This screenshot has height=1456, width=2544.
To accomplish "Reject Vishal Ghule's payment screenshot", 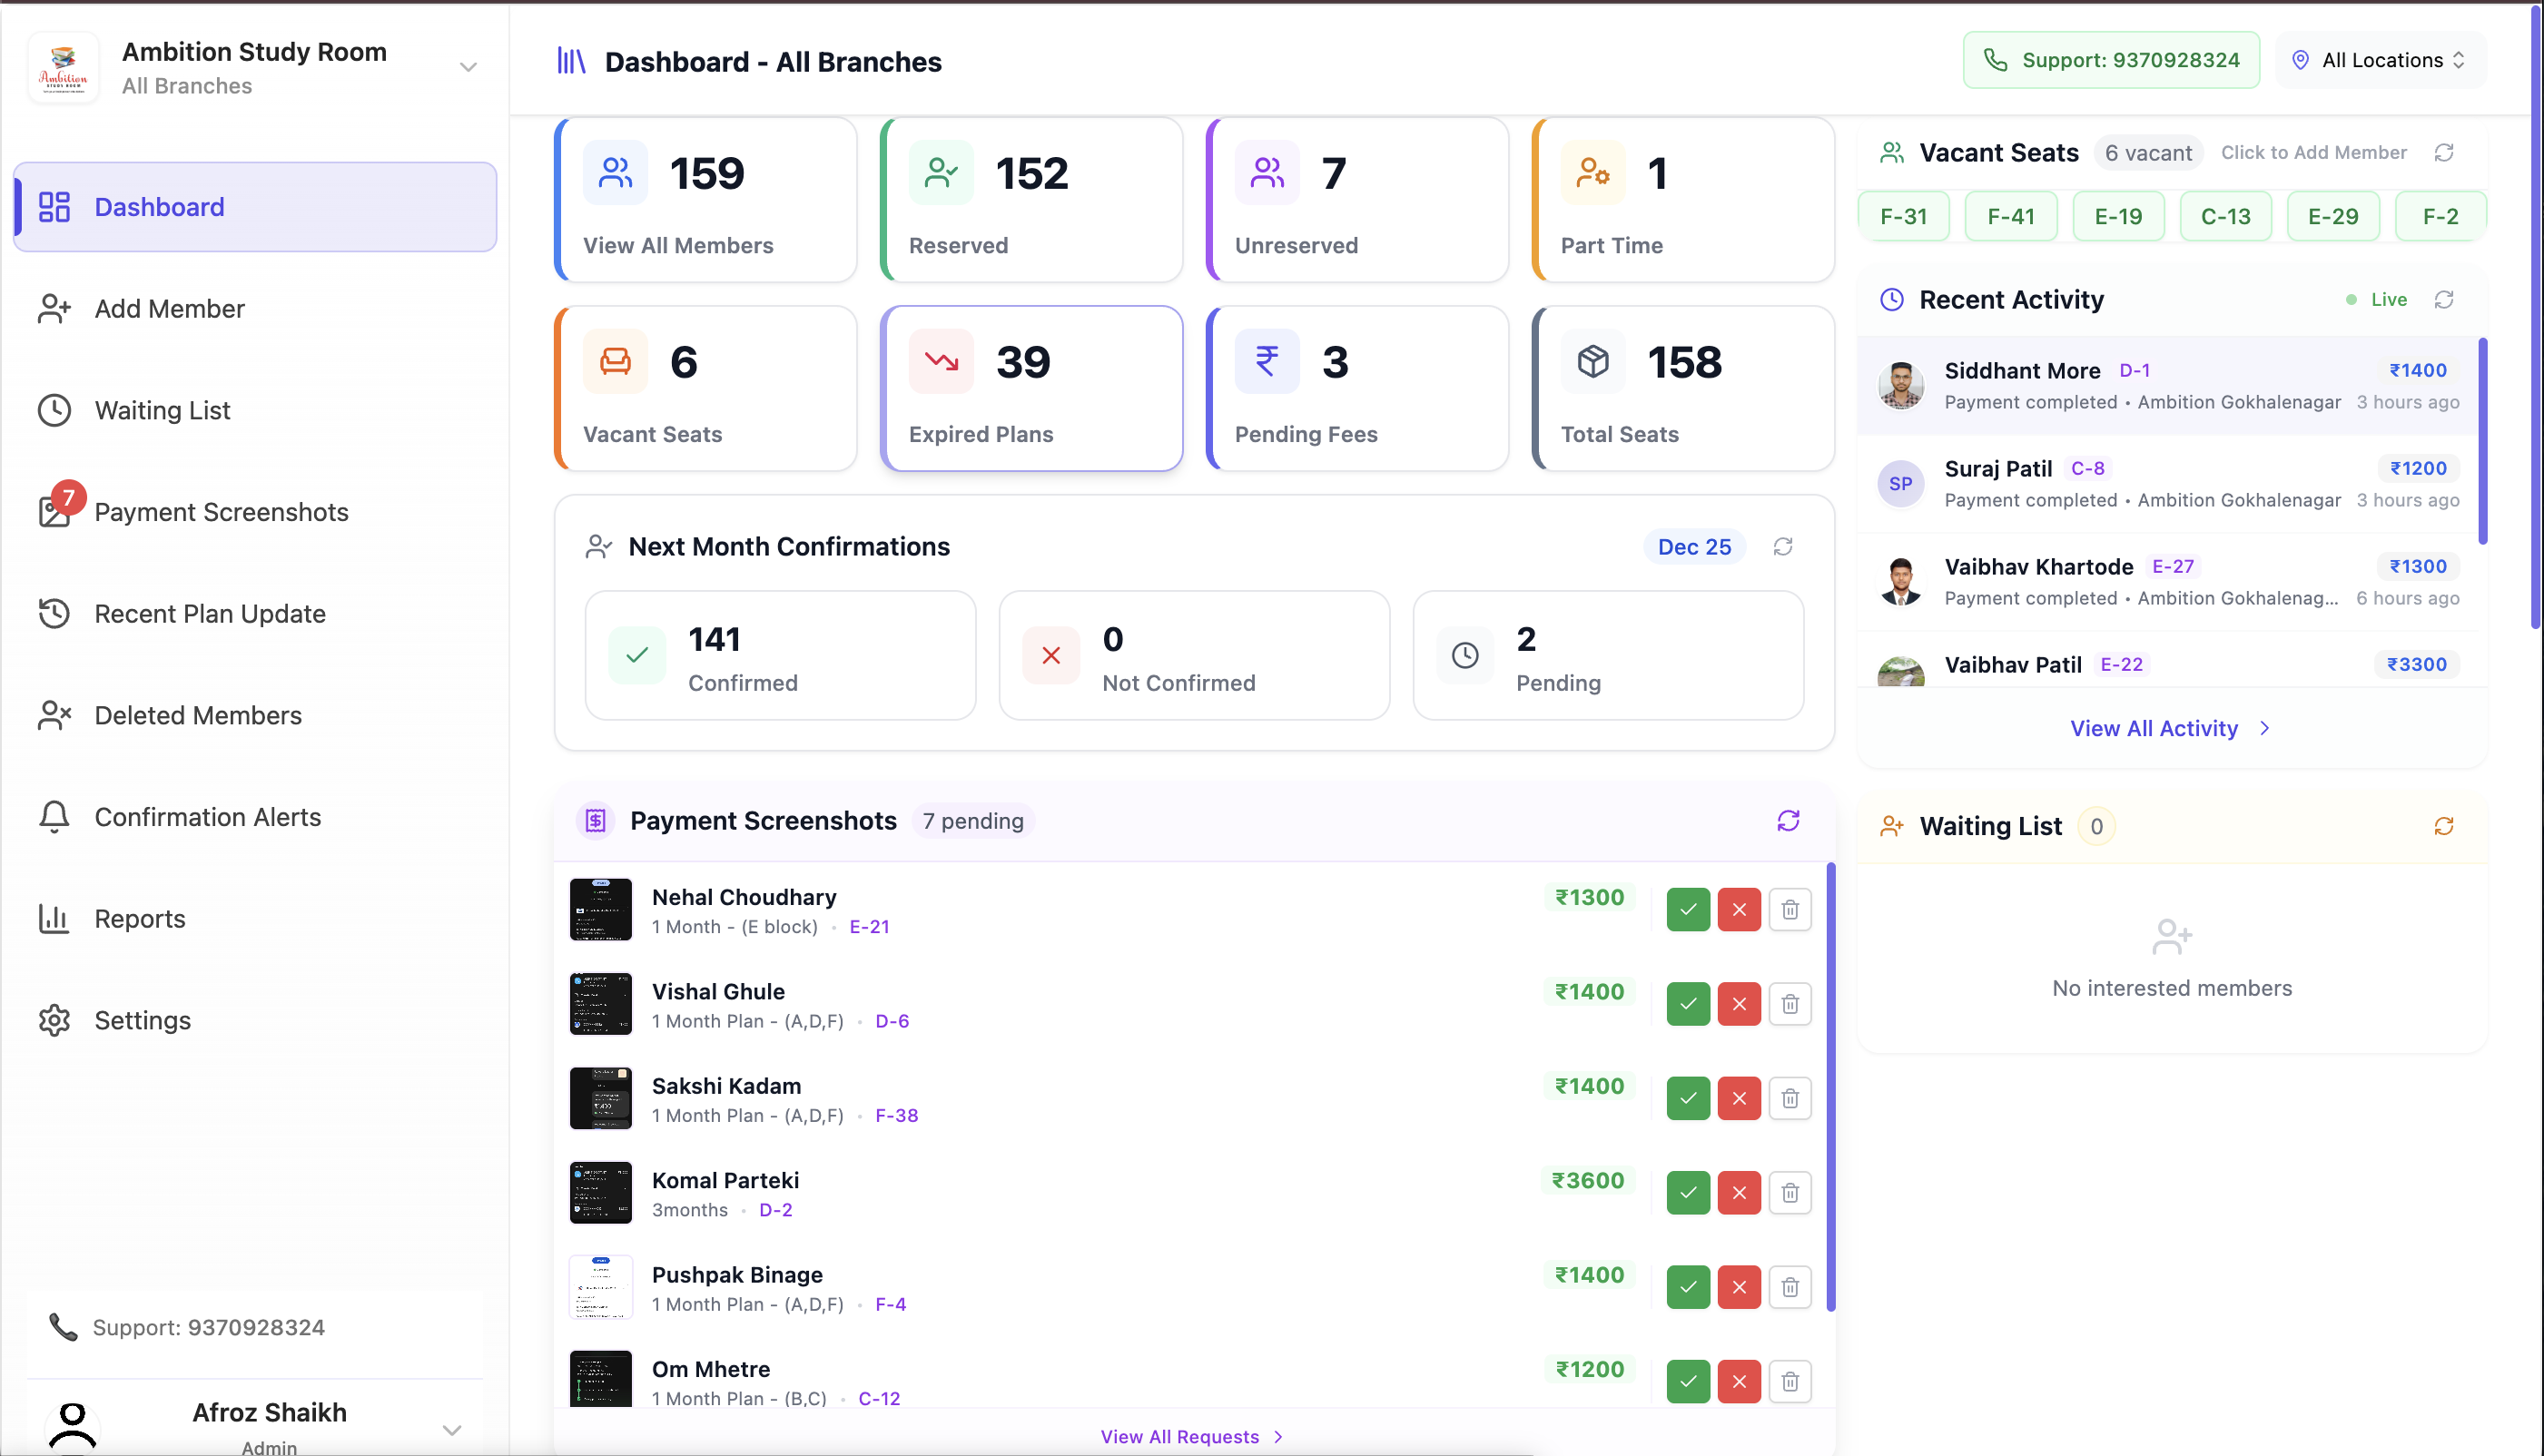I will (x=1739, y=1003).
